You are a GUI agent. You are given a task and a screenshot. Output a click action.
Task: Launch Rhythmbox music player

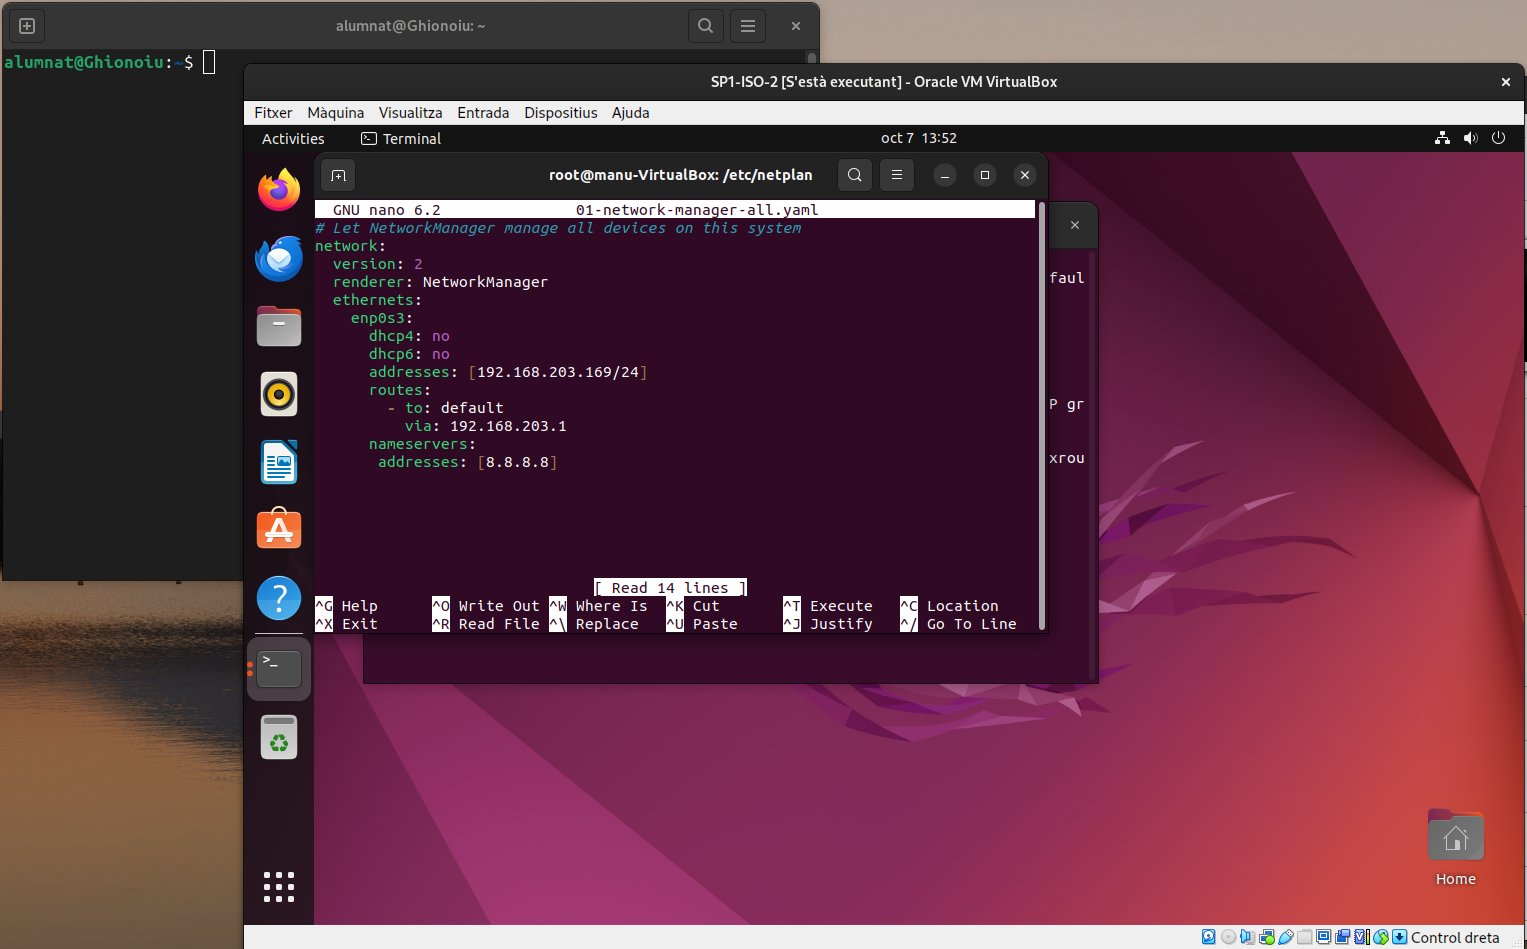coord(279,394)
